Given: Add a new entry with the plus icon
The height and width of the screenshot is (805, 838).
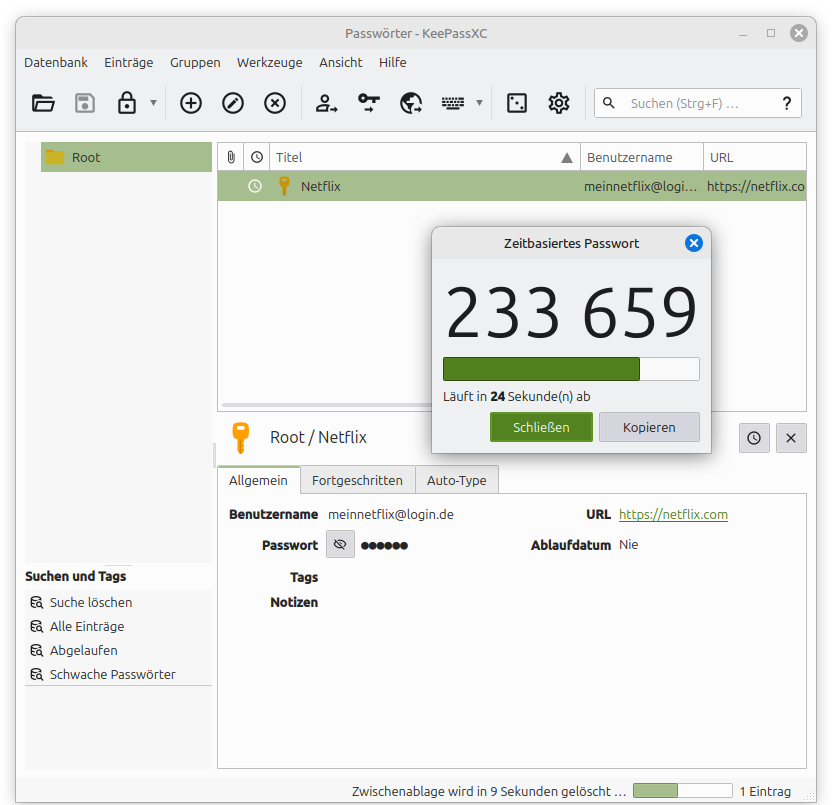Looking at the screenshot, I should coord(190,103).
